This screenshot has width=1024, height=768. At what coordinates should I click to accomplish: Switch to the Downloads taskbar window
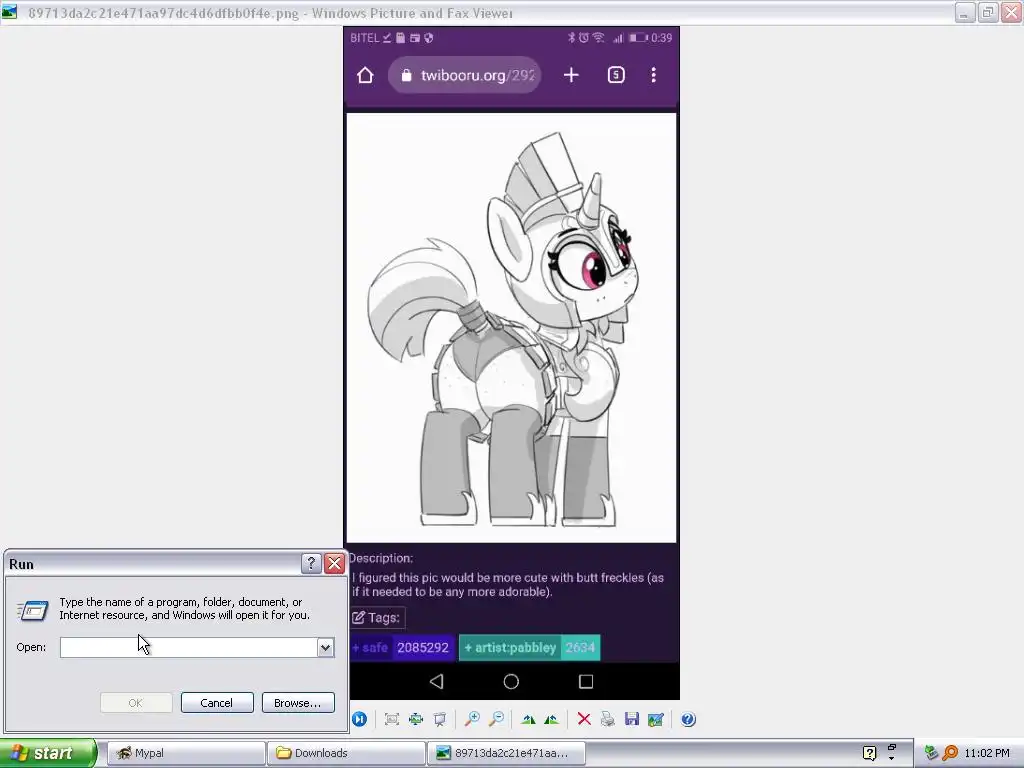pos(346,753)
